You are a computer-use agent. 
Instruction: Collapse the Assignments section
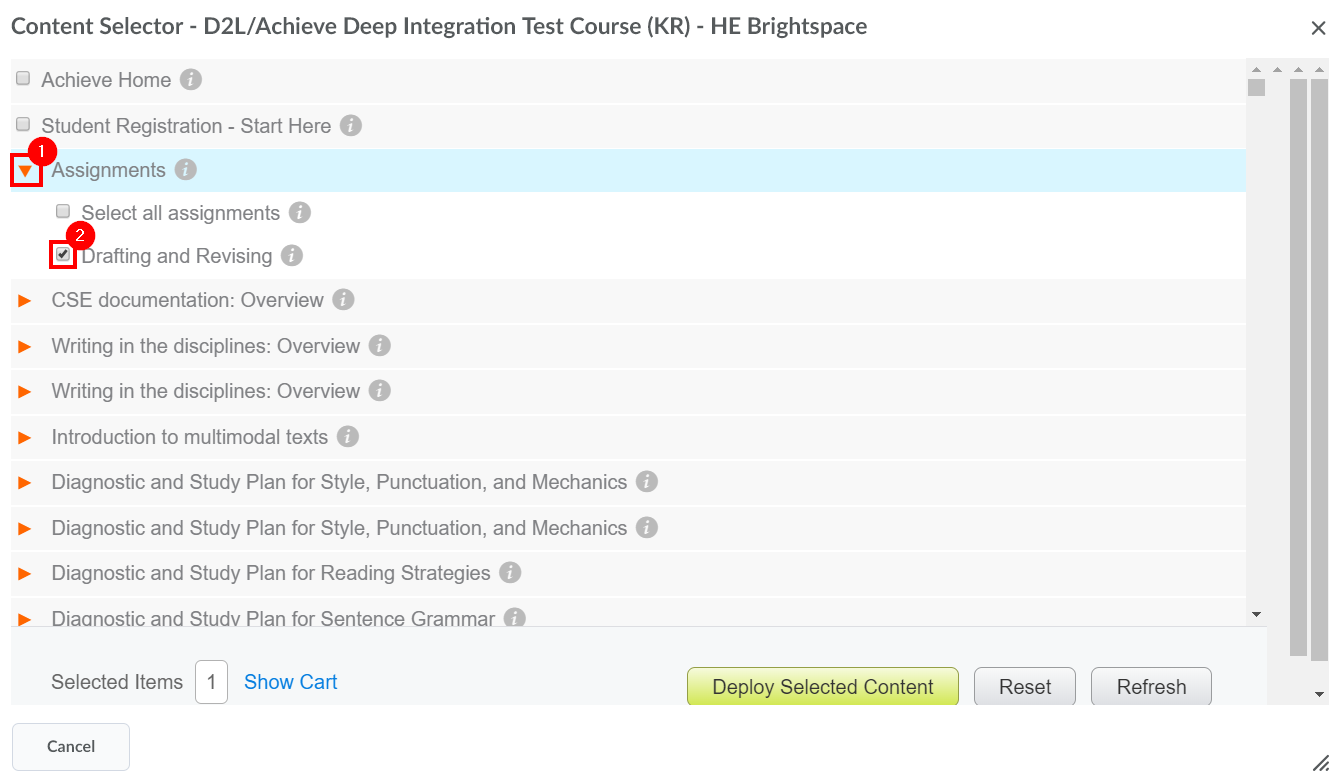[24, 170]
